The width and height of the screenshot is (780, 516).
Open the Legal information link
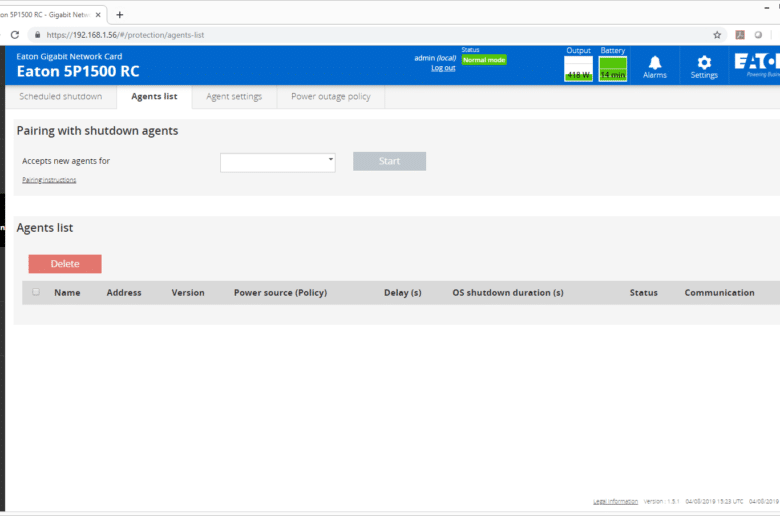coord(615,501)
